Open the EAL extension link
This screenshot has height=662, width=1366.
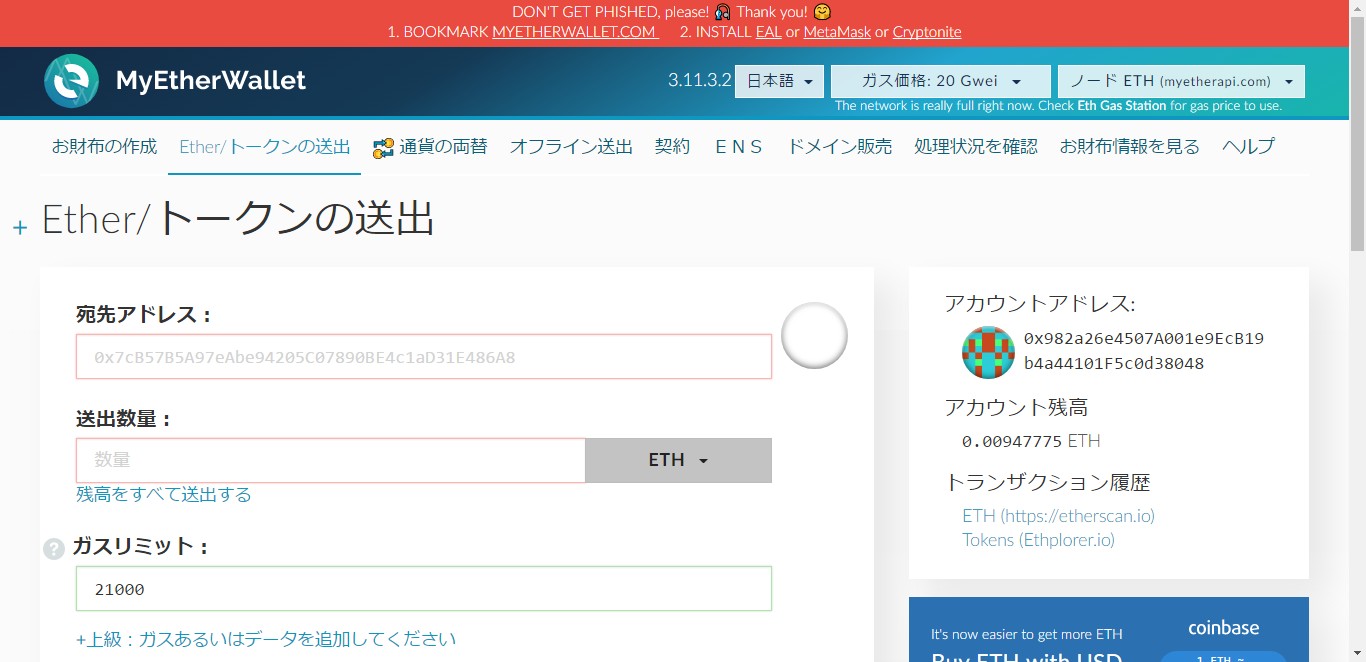(x=768, y=32)
